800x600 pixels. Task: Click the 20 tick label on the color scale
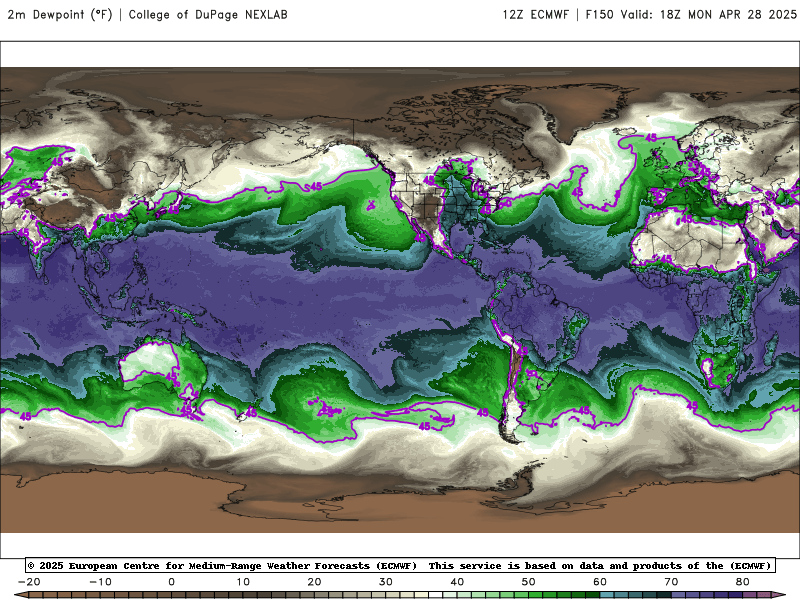click(314, 582)
